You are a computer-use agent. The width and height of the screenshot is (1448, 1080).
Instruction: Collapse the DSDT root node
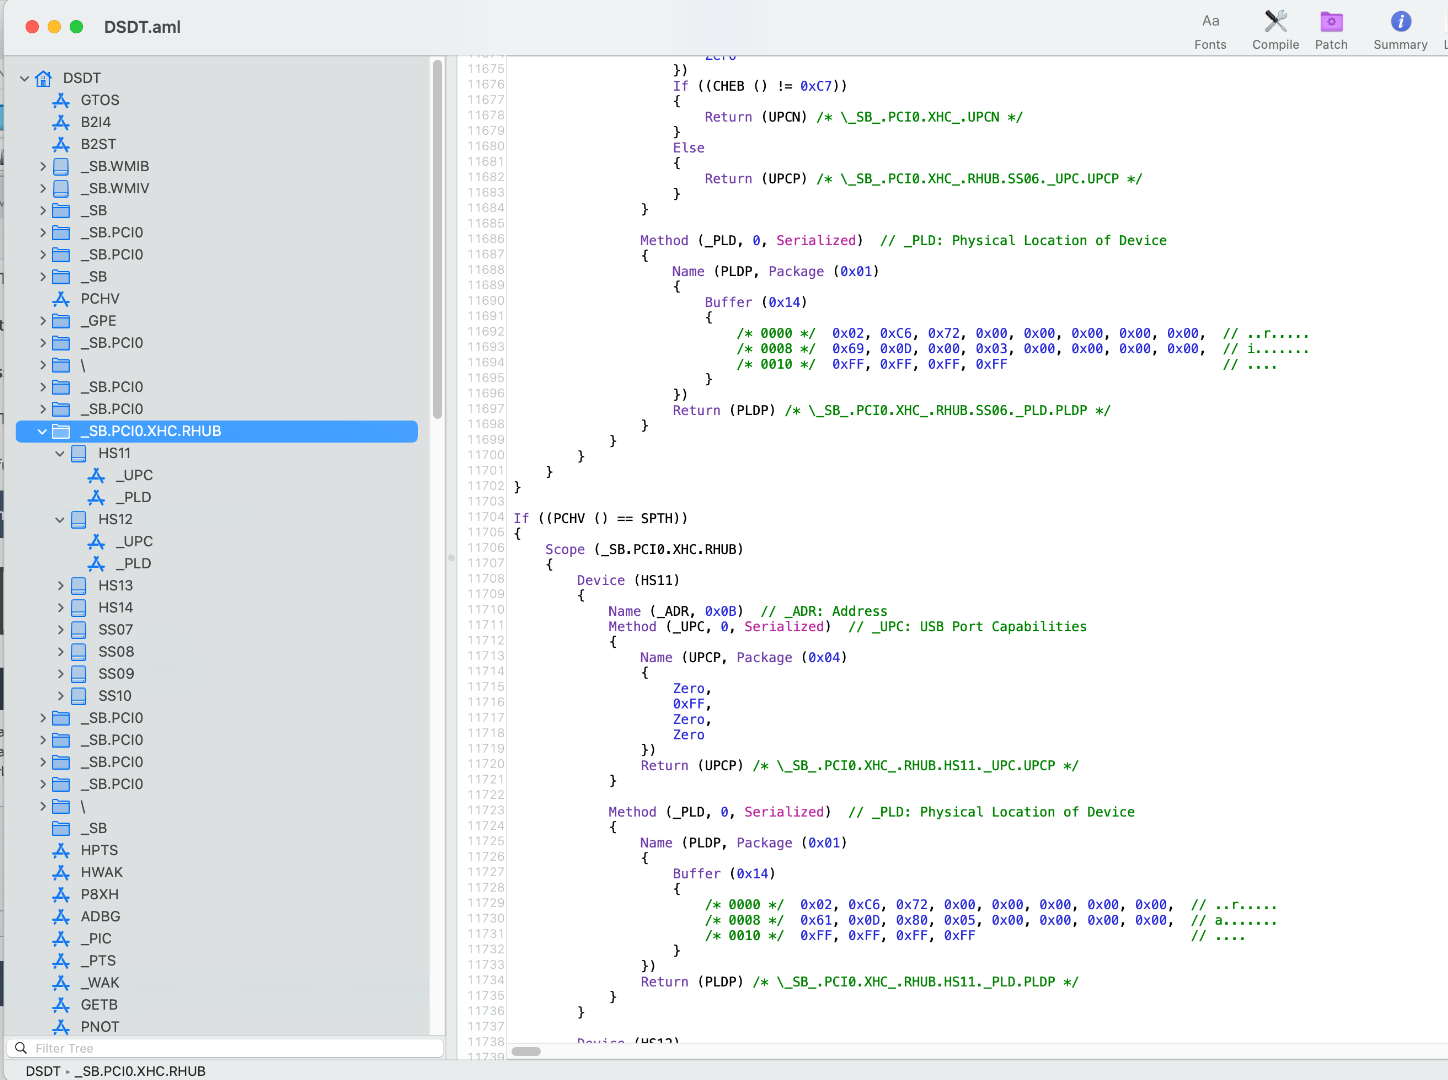pyautogui.click(x=24, y=78)
